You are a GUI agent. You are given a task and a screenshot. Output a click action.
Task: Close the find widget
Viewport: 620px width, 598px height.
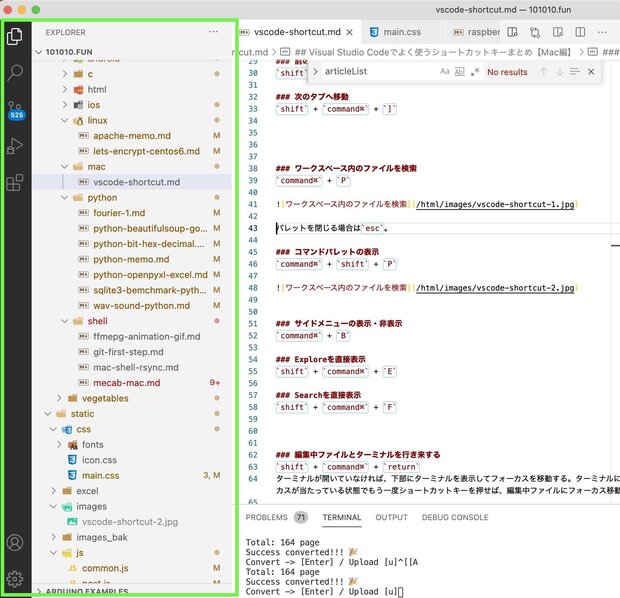[x=591, y=72]
